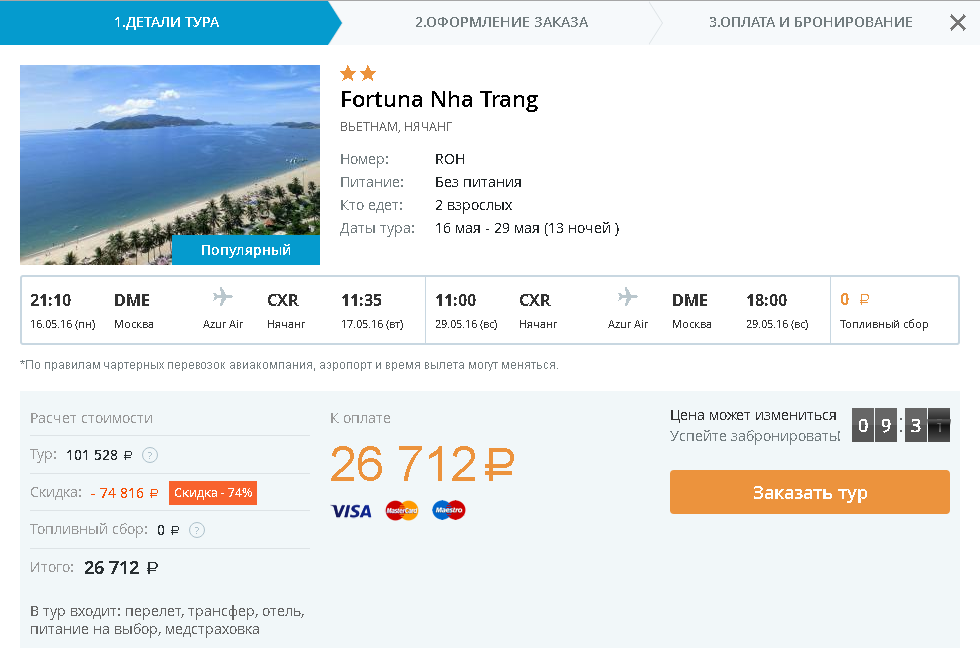Open the Fortuna Nha Trang hotel title
Viewport: 980px width, 650px height.
pos(439,99)
